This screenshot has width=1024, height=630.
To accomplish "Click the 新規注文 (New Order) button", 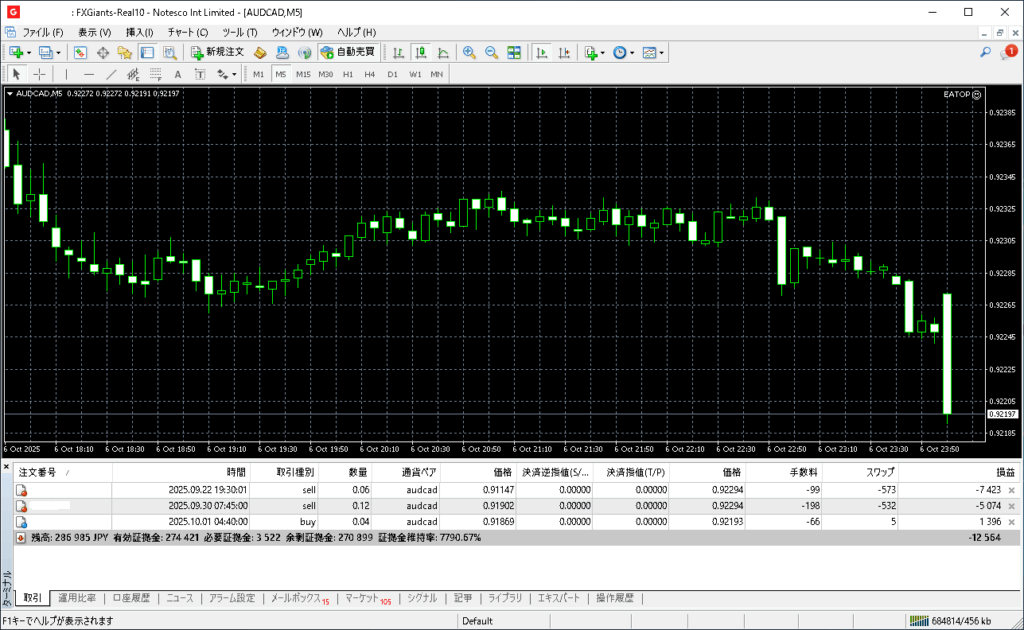I will 217,52.
